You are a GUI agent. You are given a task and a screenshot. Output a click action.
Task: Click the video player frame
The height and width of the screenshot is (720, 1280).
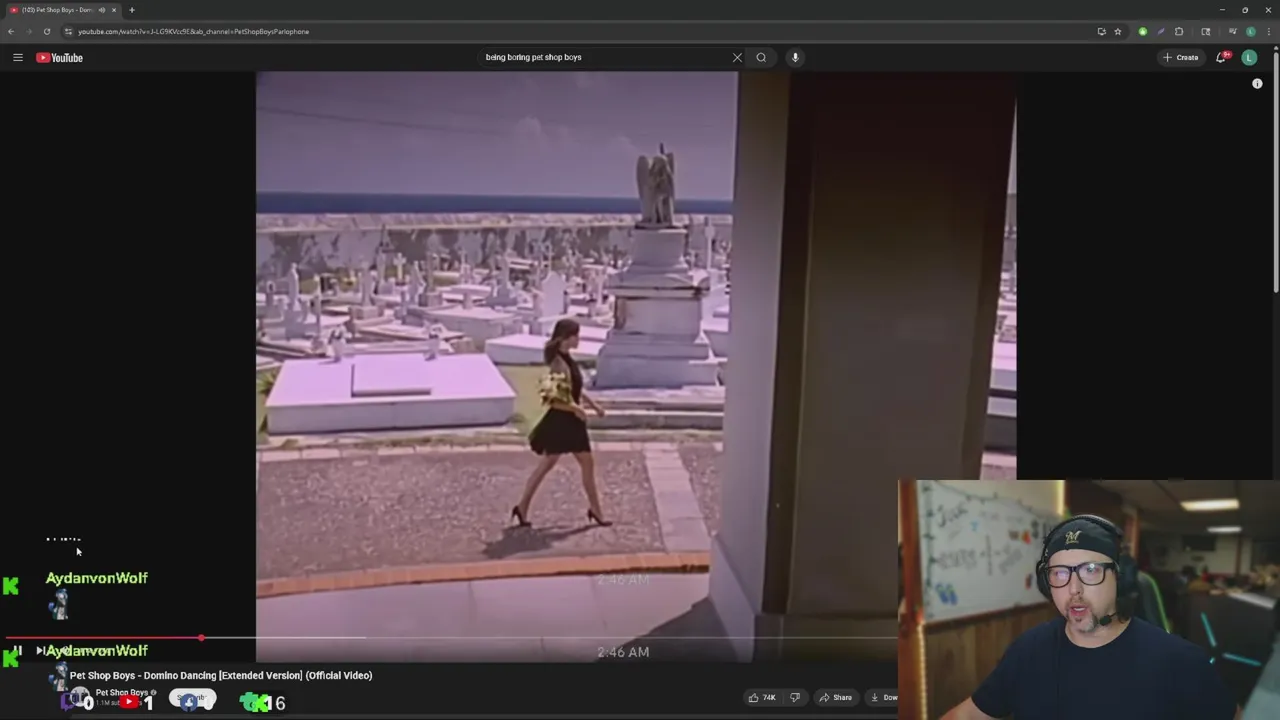coord(636,366)
